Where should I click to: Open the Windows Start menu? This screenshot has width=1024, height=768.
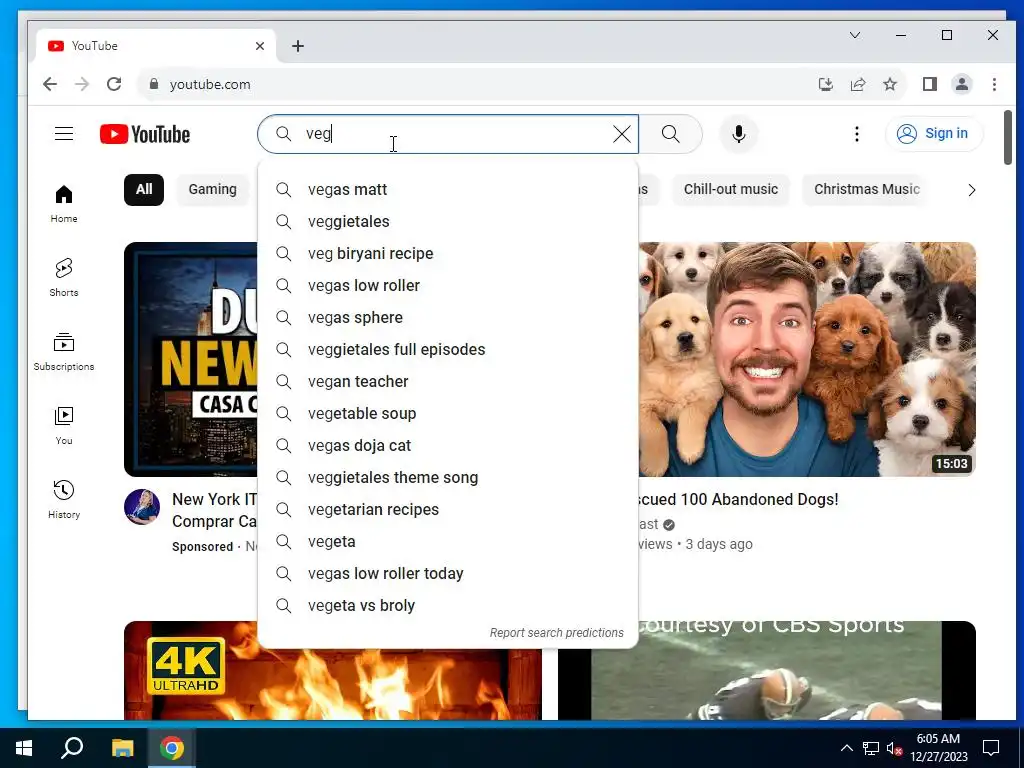24,748
